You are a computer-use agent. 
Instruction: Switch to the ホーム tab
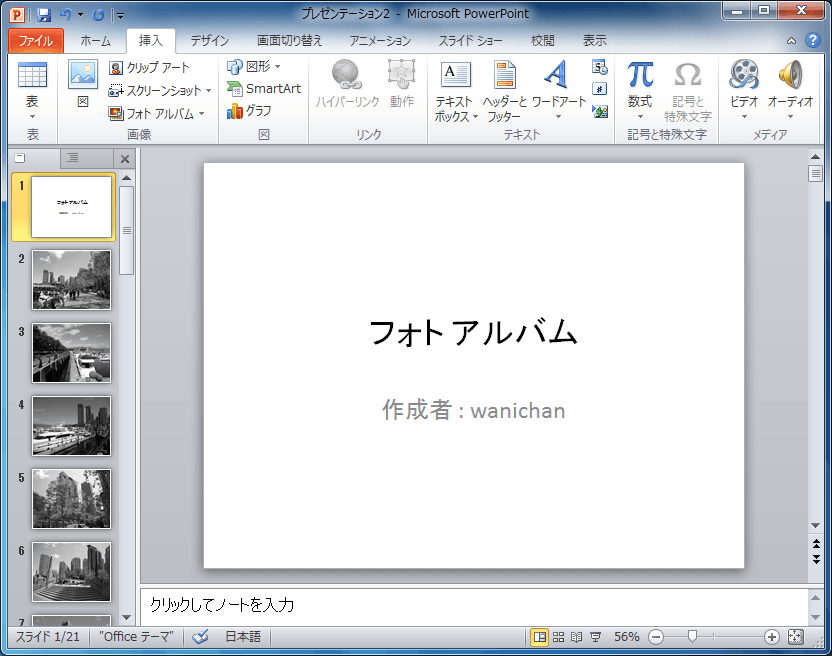point(96,41)
